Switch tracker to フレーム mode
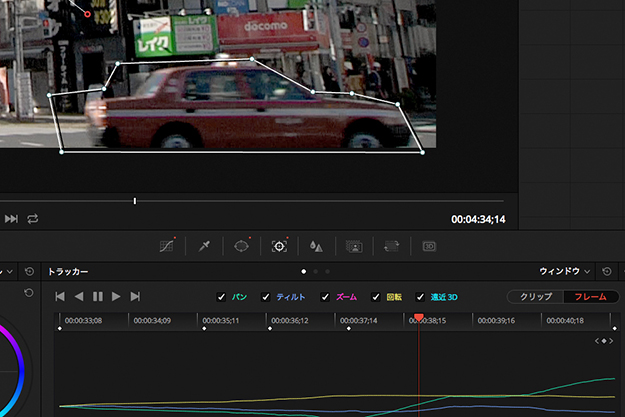The image size is (625, 417). 591,297
